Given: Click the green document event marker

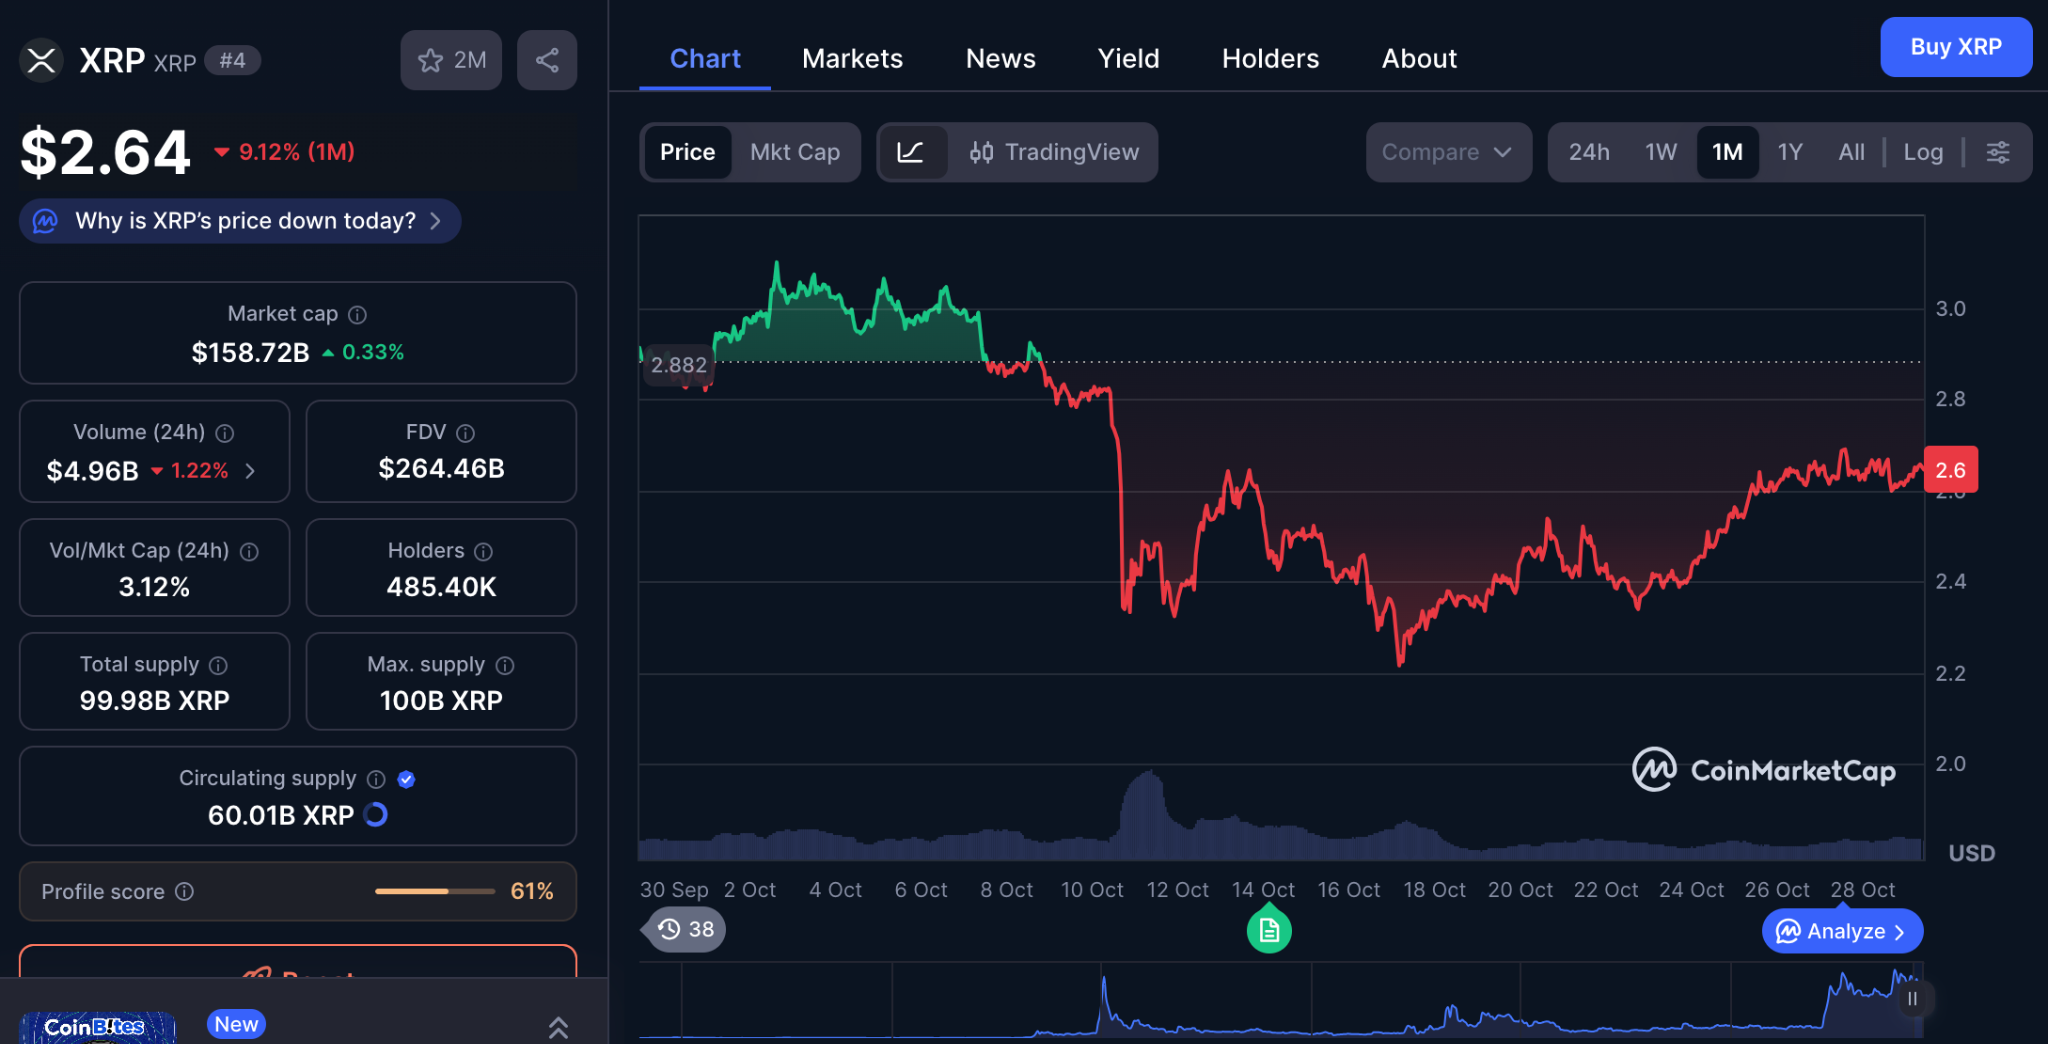Looking at the screenshot, I should [1268, 931].
